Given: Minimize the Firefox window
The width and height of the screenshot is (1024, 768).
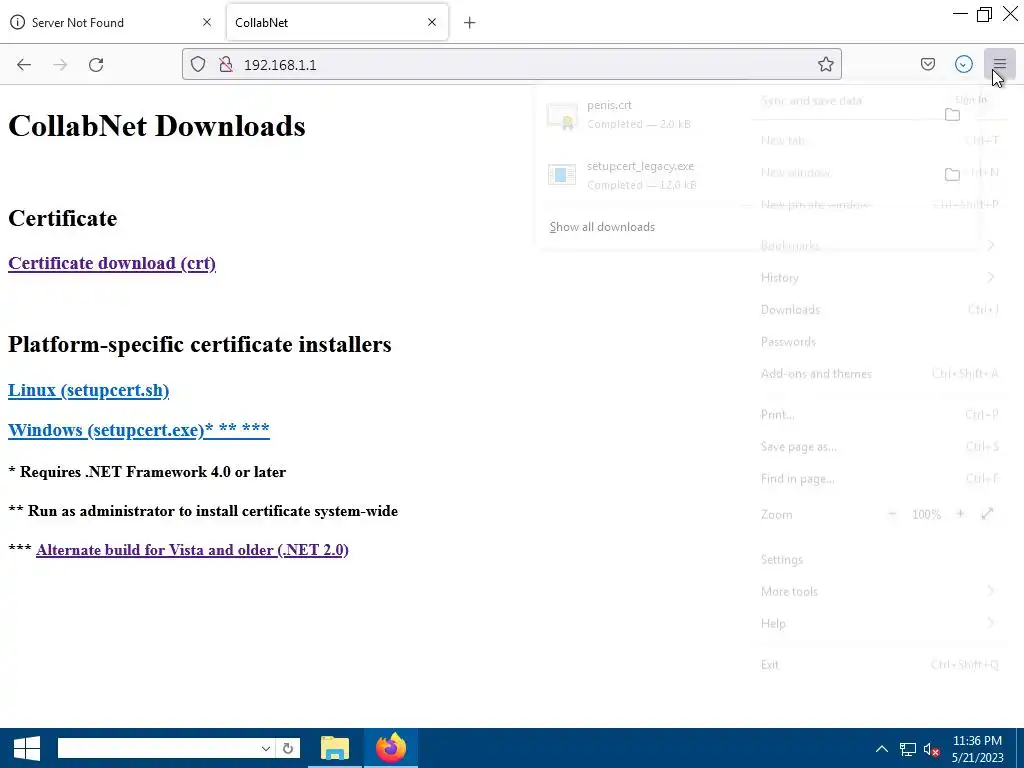Looking at the screenshot, I should (960, 14).
